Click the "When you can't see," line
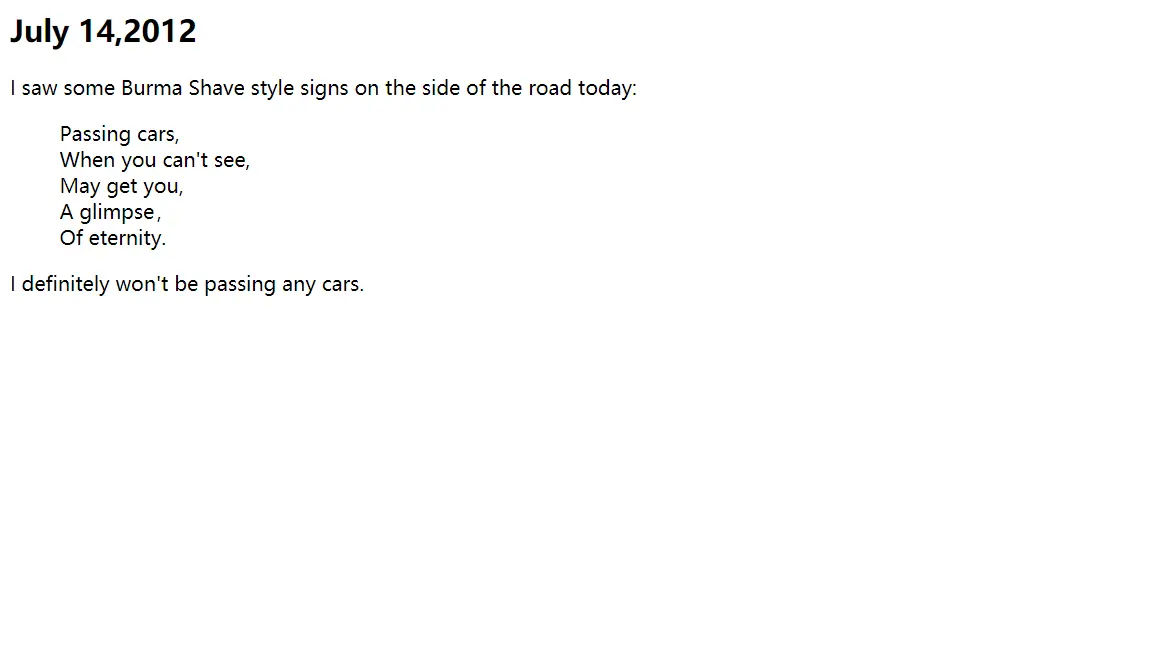1152x648 pixels. click(x=154, y=160)
